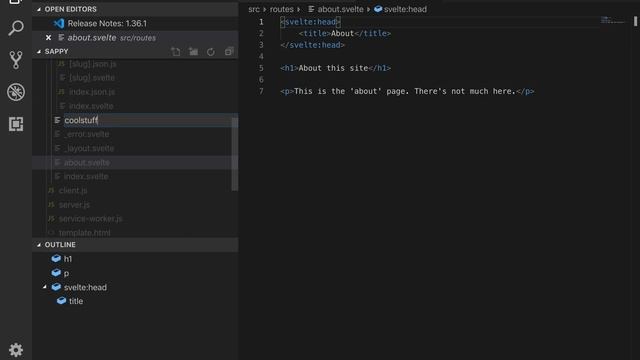Click the title symbol icon in Outline

(62, 301)
